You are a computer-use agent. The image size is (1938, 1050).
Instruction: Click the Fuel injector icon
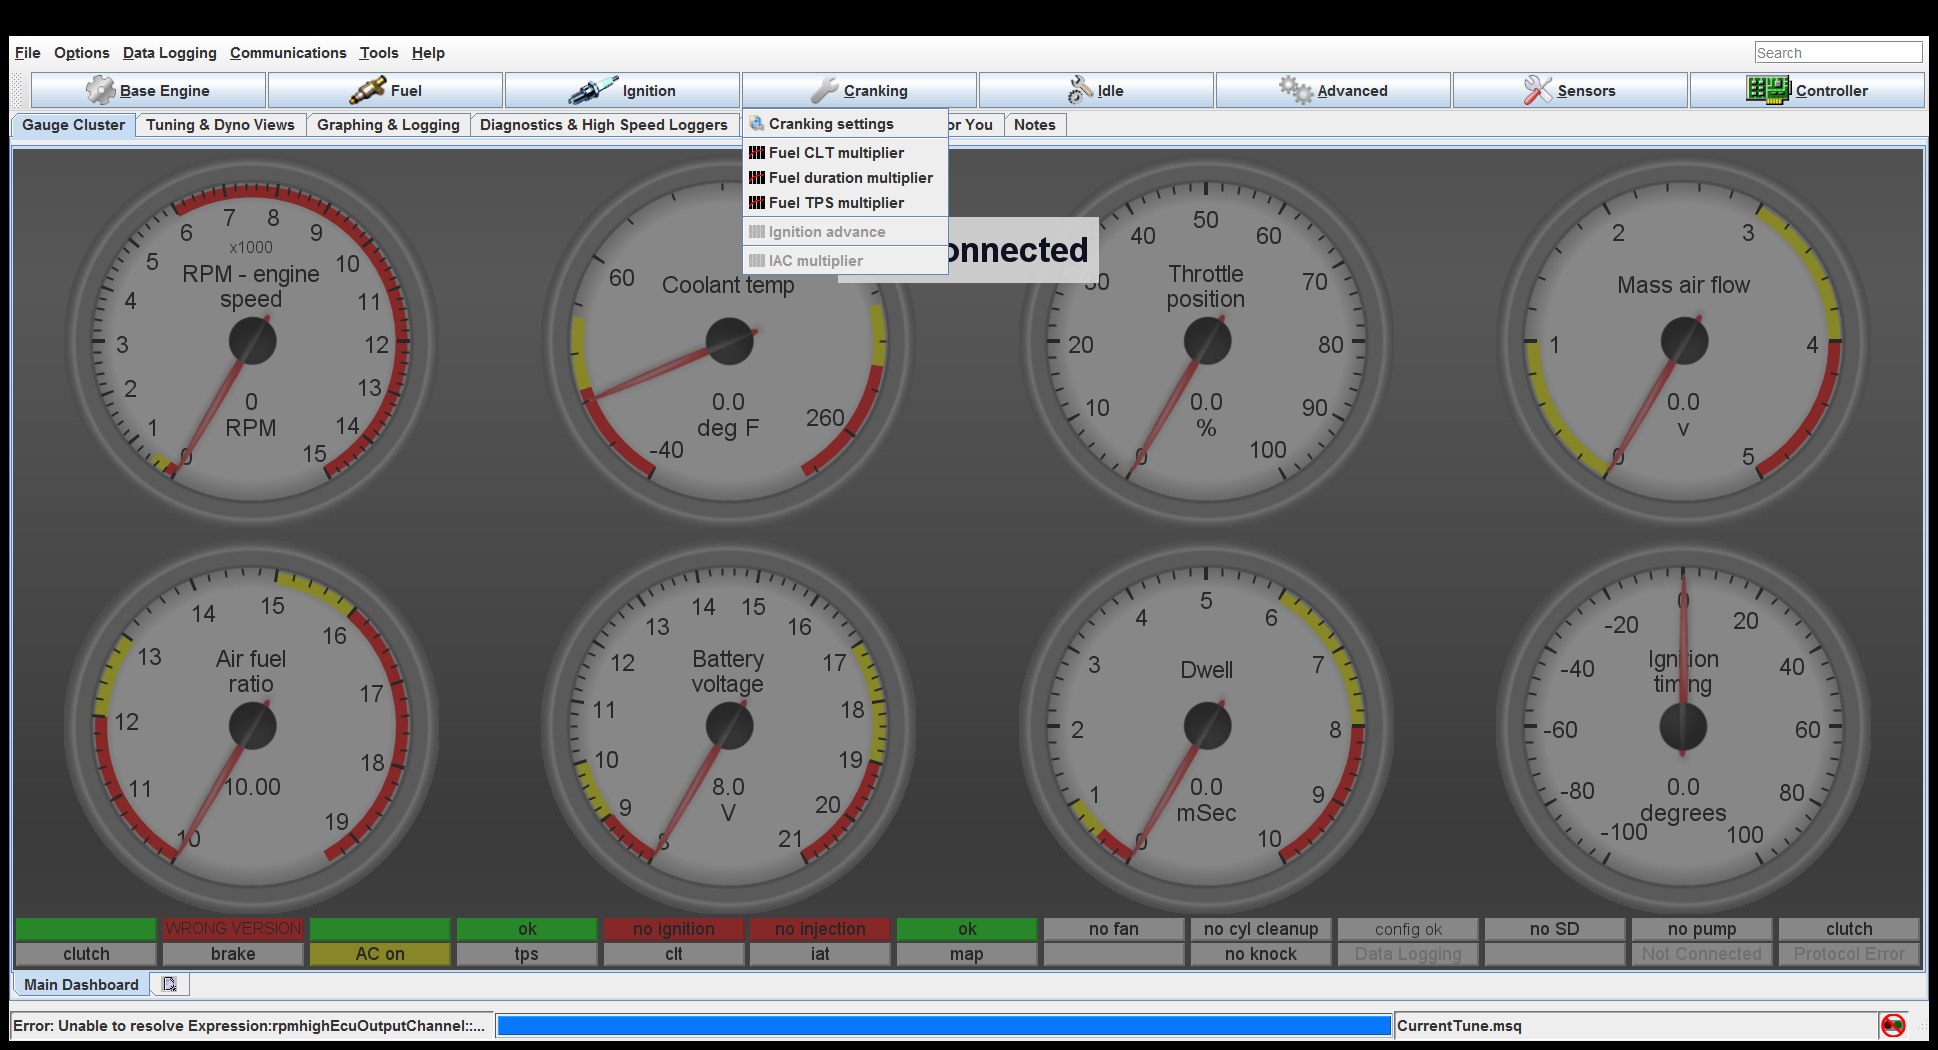[x=367, y=90]
